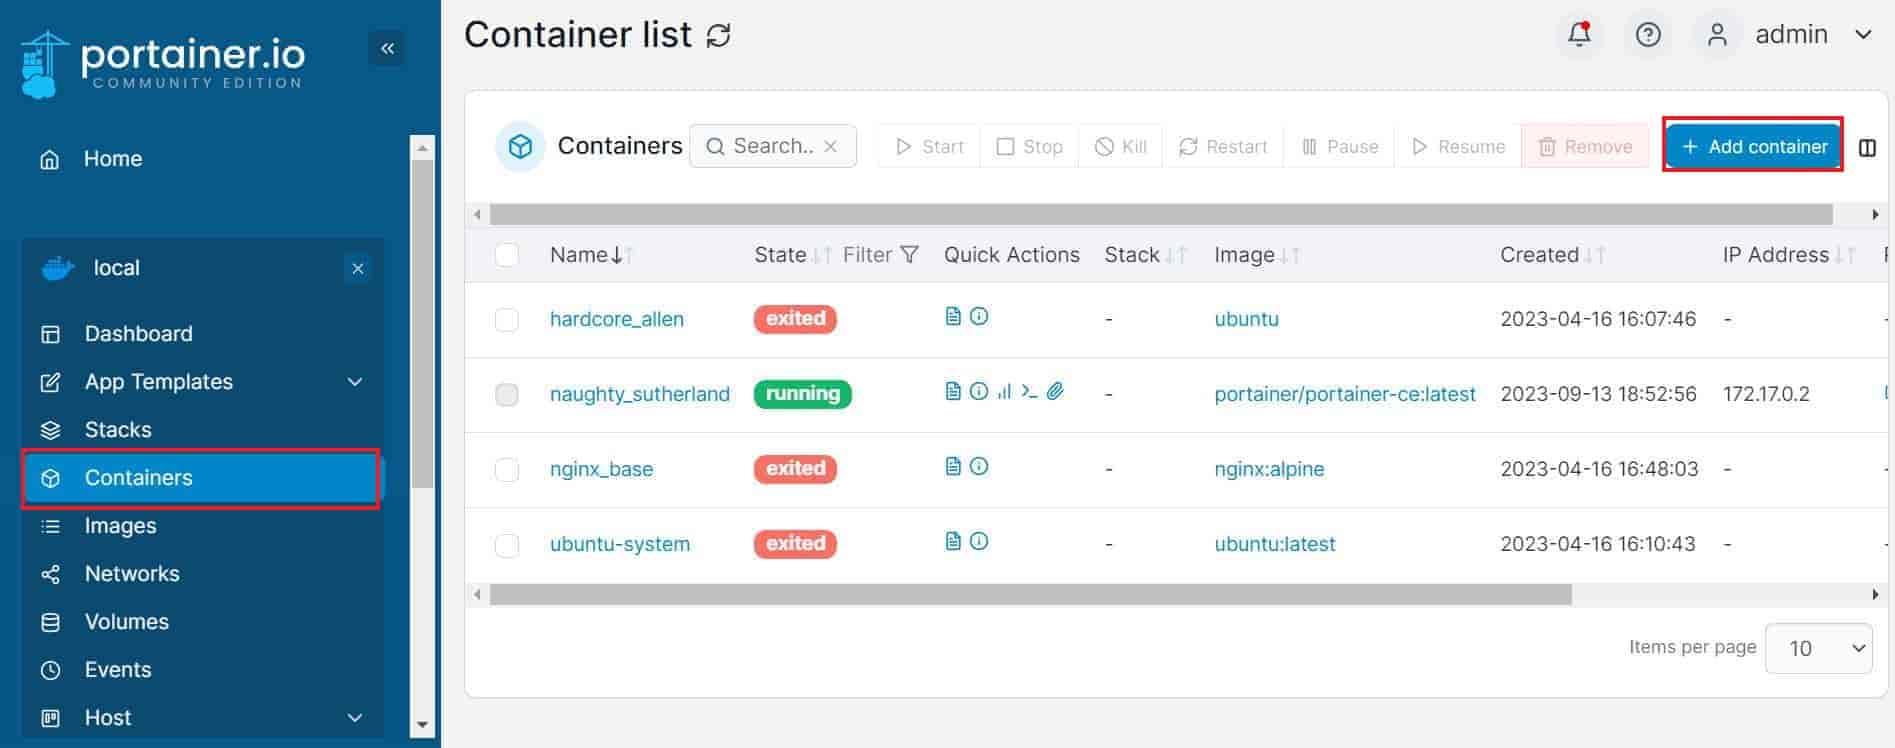View logs for naughty_sutherland container

pyautogui.click(x=953, y=391)
